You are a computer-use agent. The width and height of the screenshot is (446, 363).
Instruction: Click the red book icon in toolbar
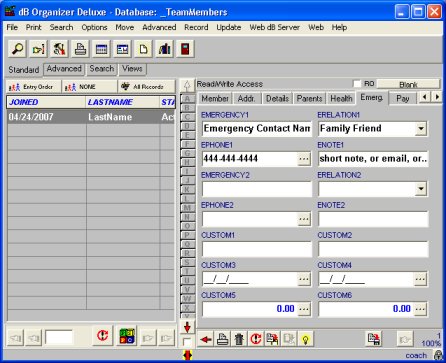click(x=185, y=49)
